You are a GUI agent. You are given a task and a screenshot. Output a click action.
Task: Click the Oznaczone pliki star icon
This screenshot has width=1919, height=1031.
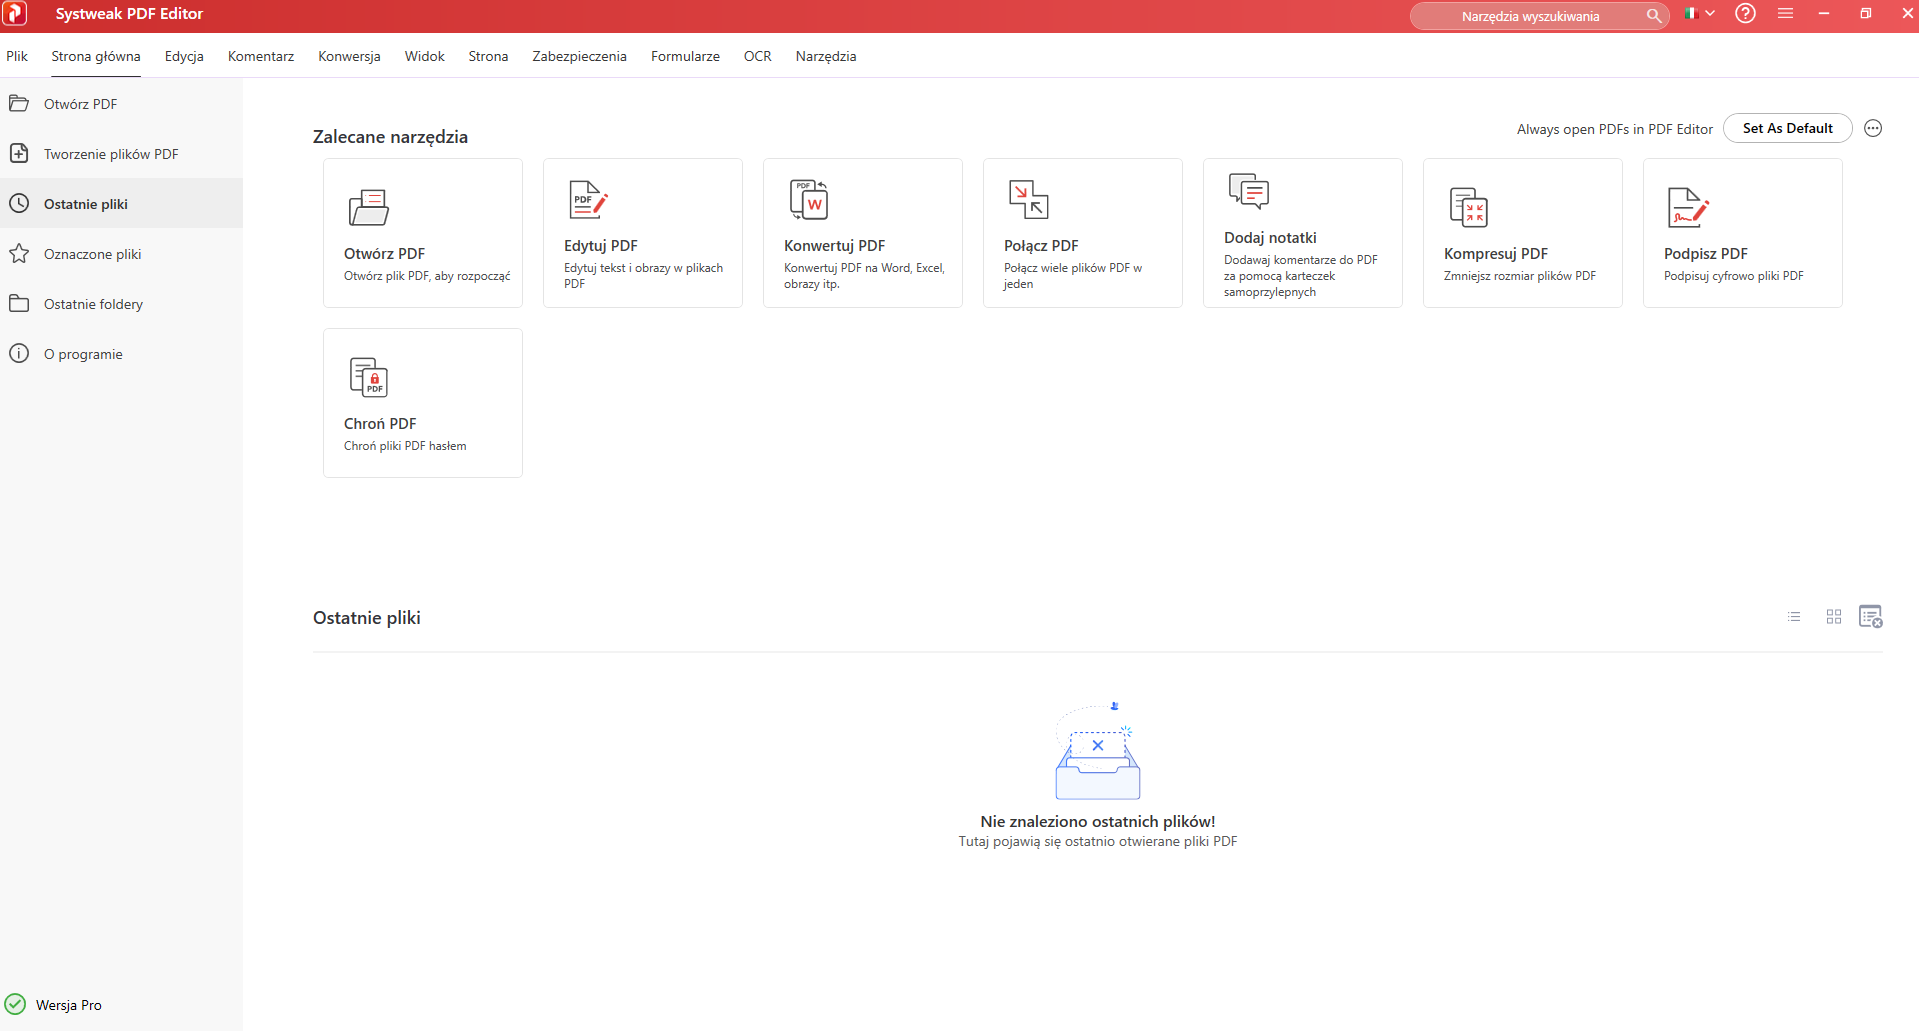tap(19, 254)
